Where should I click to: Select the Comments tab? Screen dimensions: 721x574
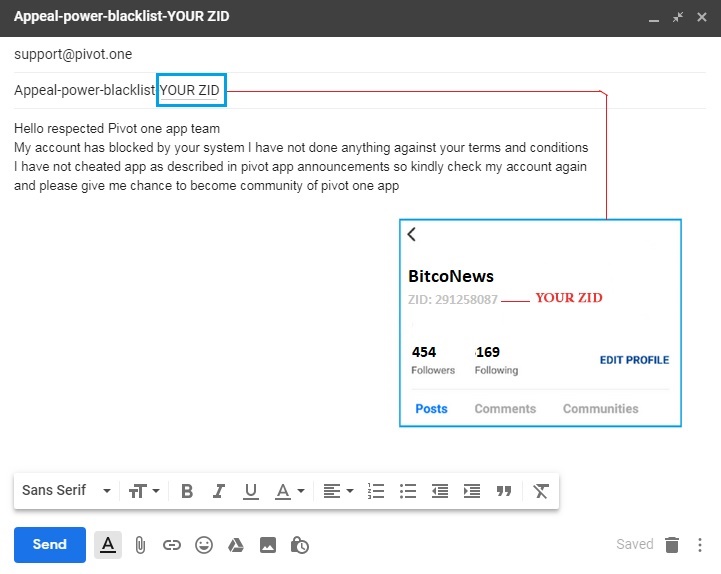coord(505,409)
